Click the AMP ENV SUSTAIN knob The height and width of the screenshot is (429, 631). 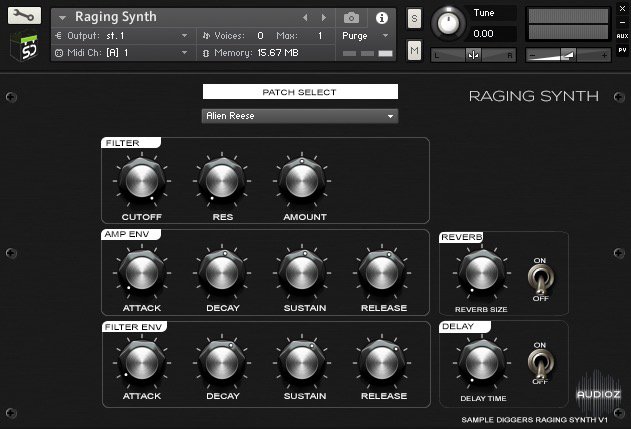(302, 272)
